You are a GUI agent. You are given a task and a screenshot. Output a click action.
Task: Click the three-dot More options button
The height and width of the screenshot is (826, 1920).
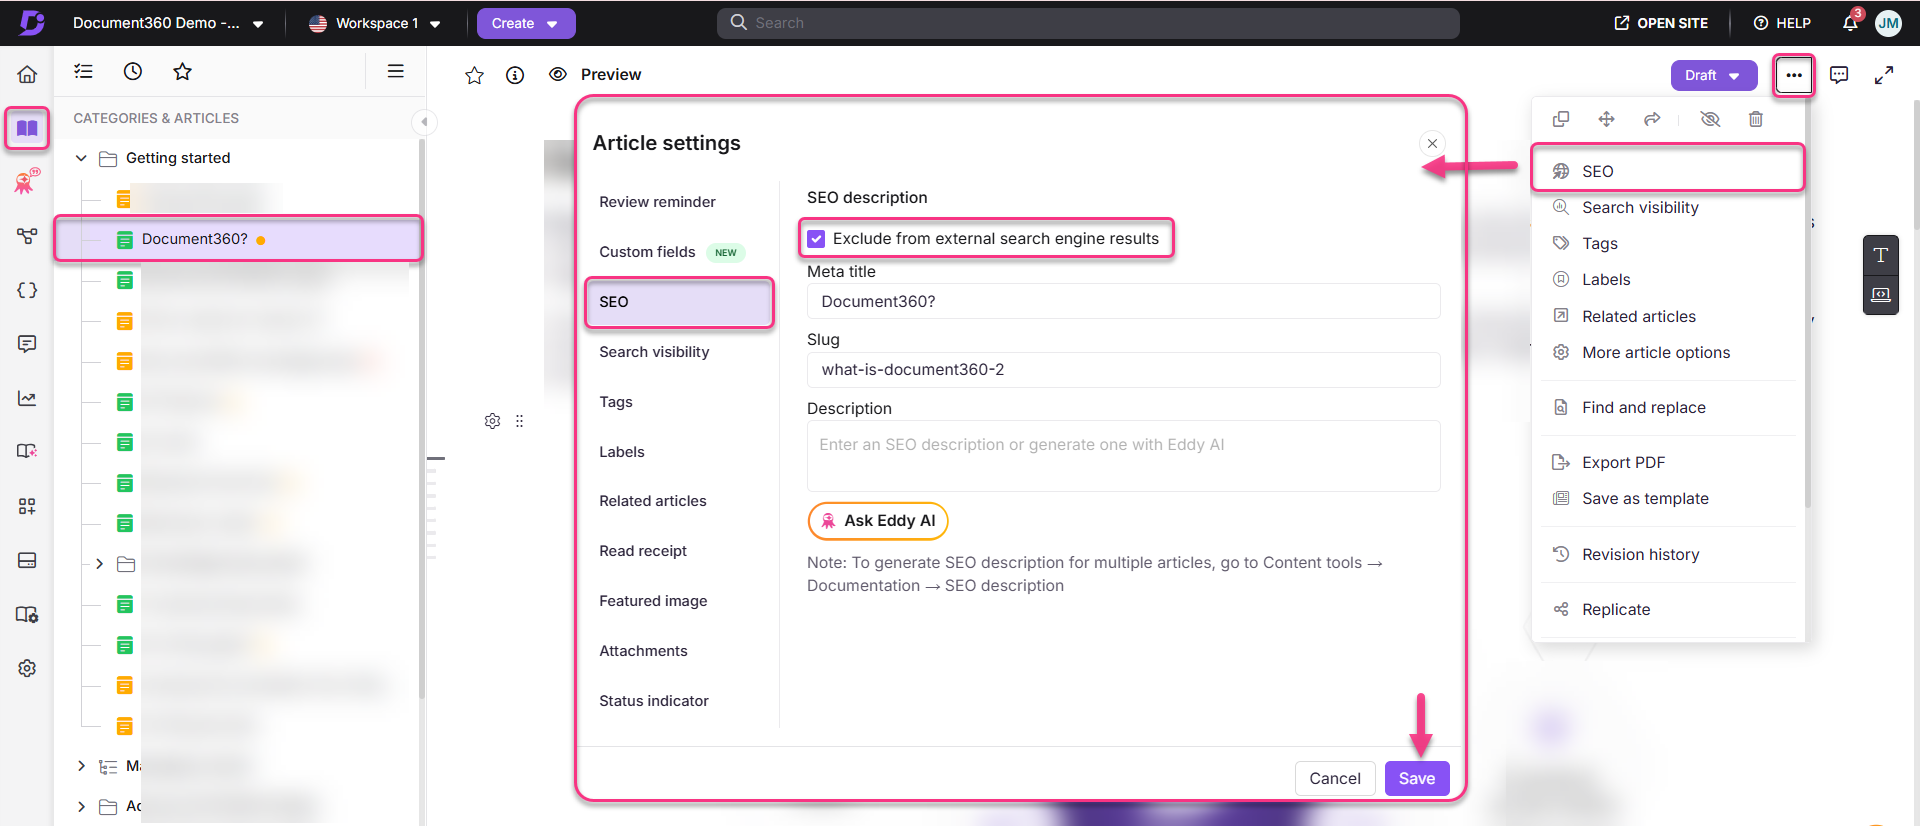1794,75
